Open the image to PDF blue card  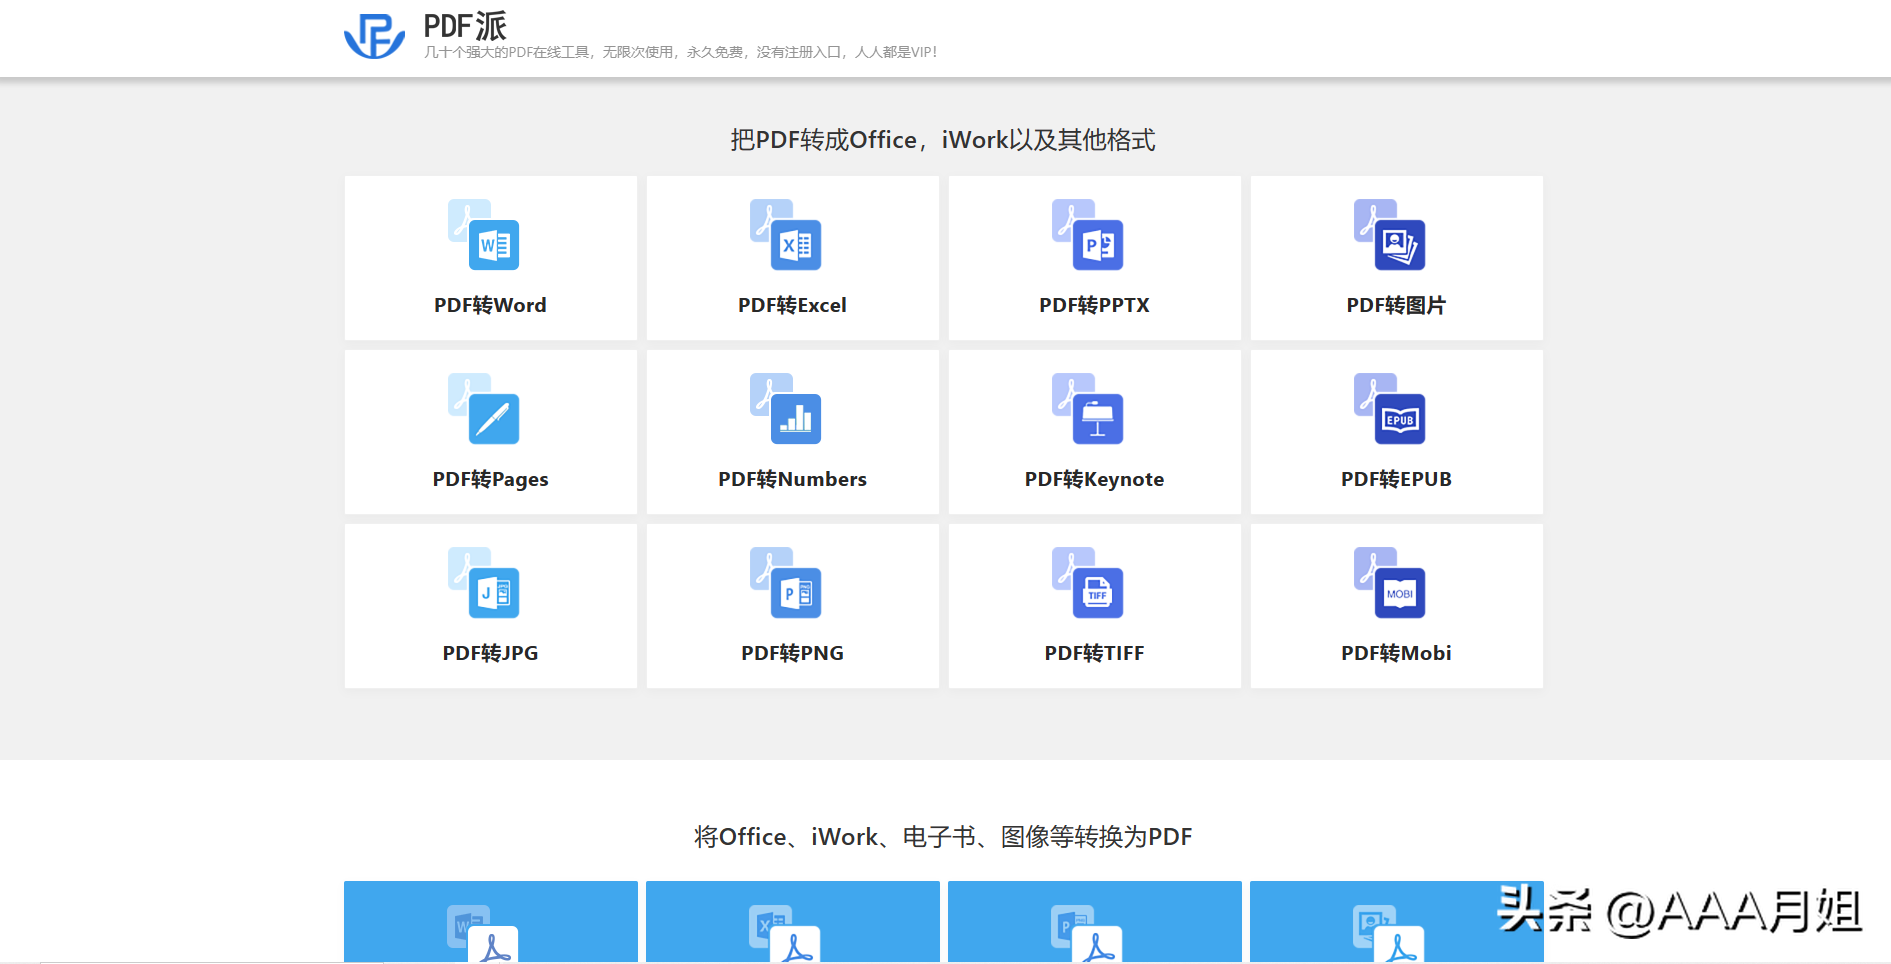tap(1397, 922)
